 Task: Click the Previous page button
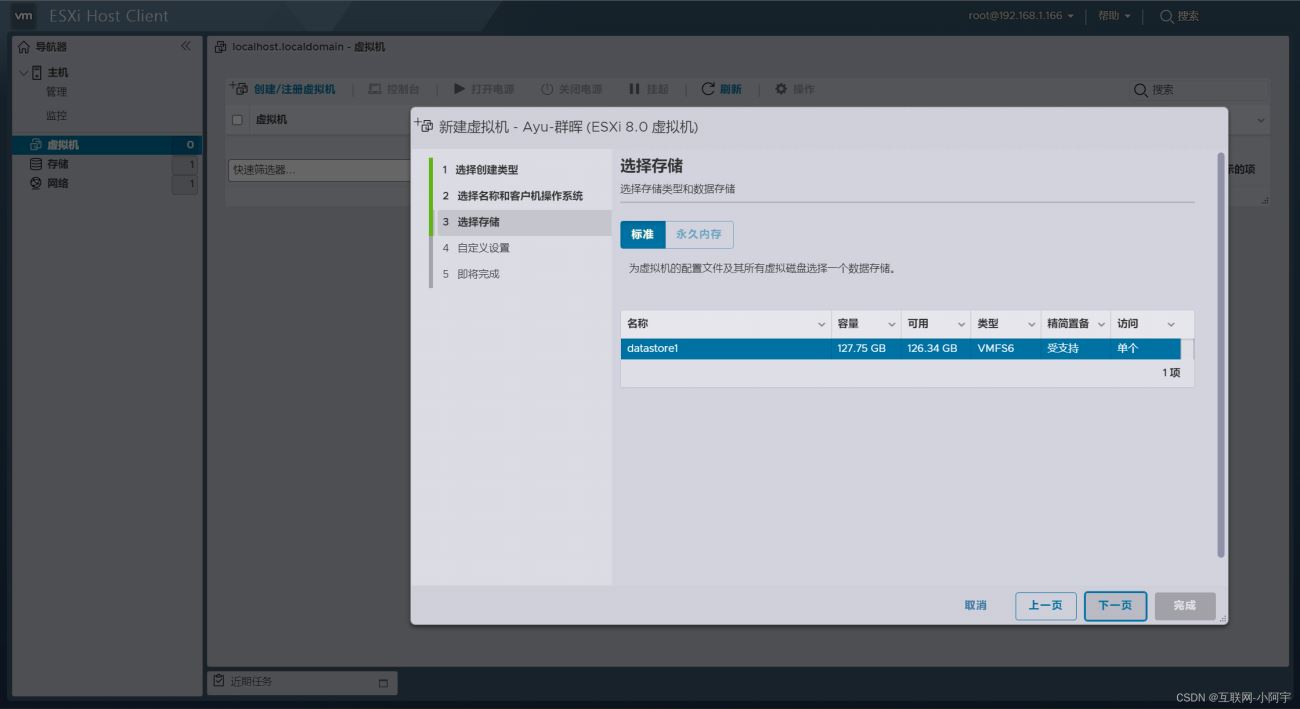click(1046, 606)
